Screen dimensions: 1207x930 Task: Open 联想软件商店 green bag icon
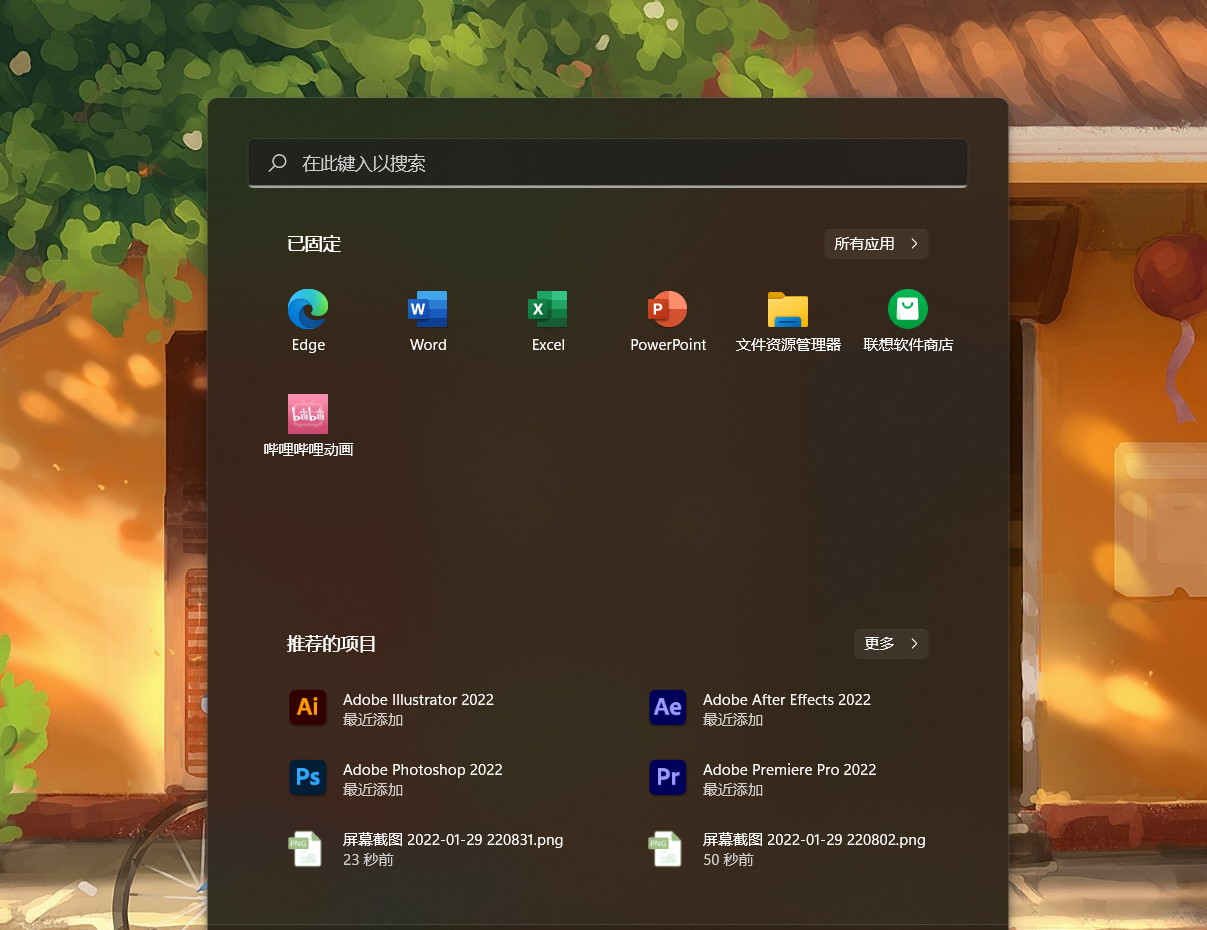908,309
